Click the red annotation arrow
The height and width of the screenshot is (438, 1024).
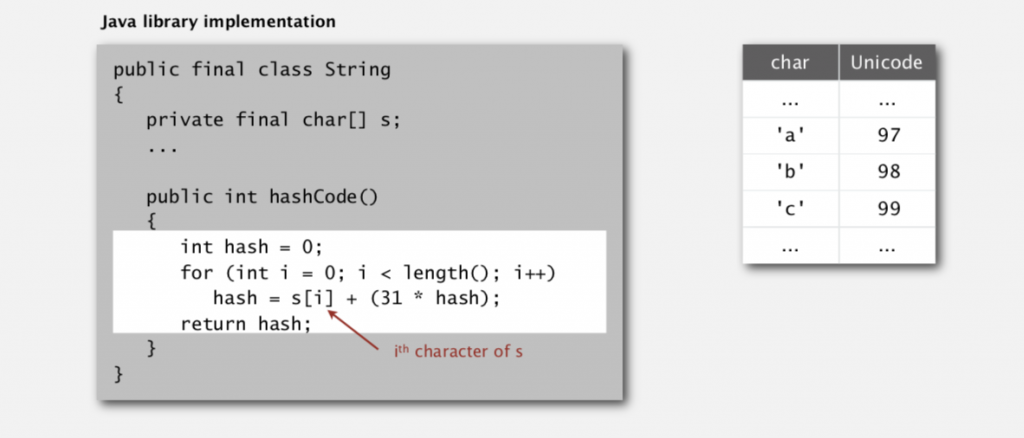(x=356, y=331)
